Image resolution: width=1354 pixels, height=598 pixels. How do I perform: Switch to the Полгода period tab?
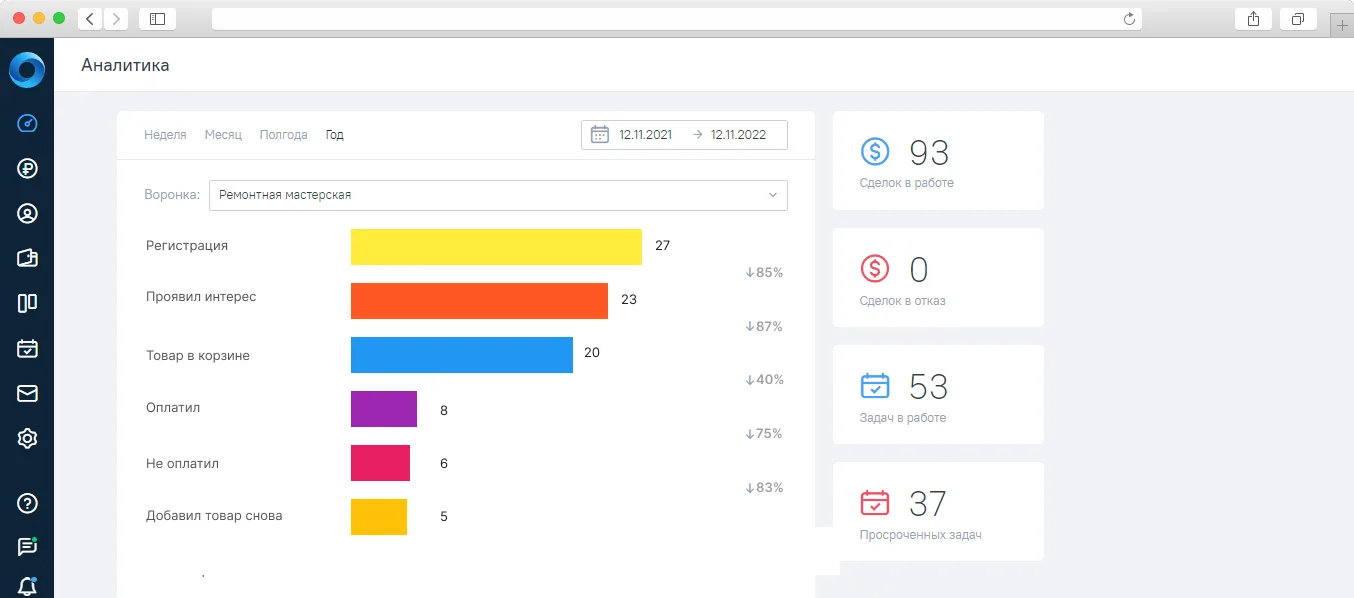[x=283, y=135]
